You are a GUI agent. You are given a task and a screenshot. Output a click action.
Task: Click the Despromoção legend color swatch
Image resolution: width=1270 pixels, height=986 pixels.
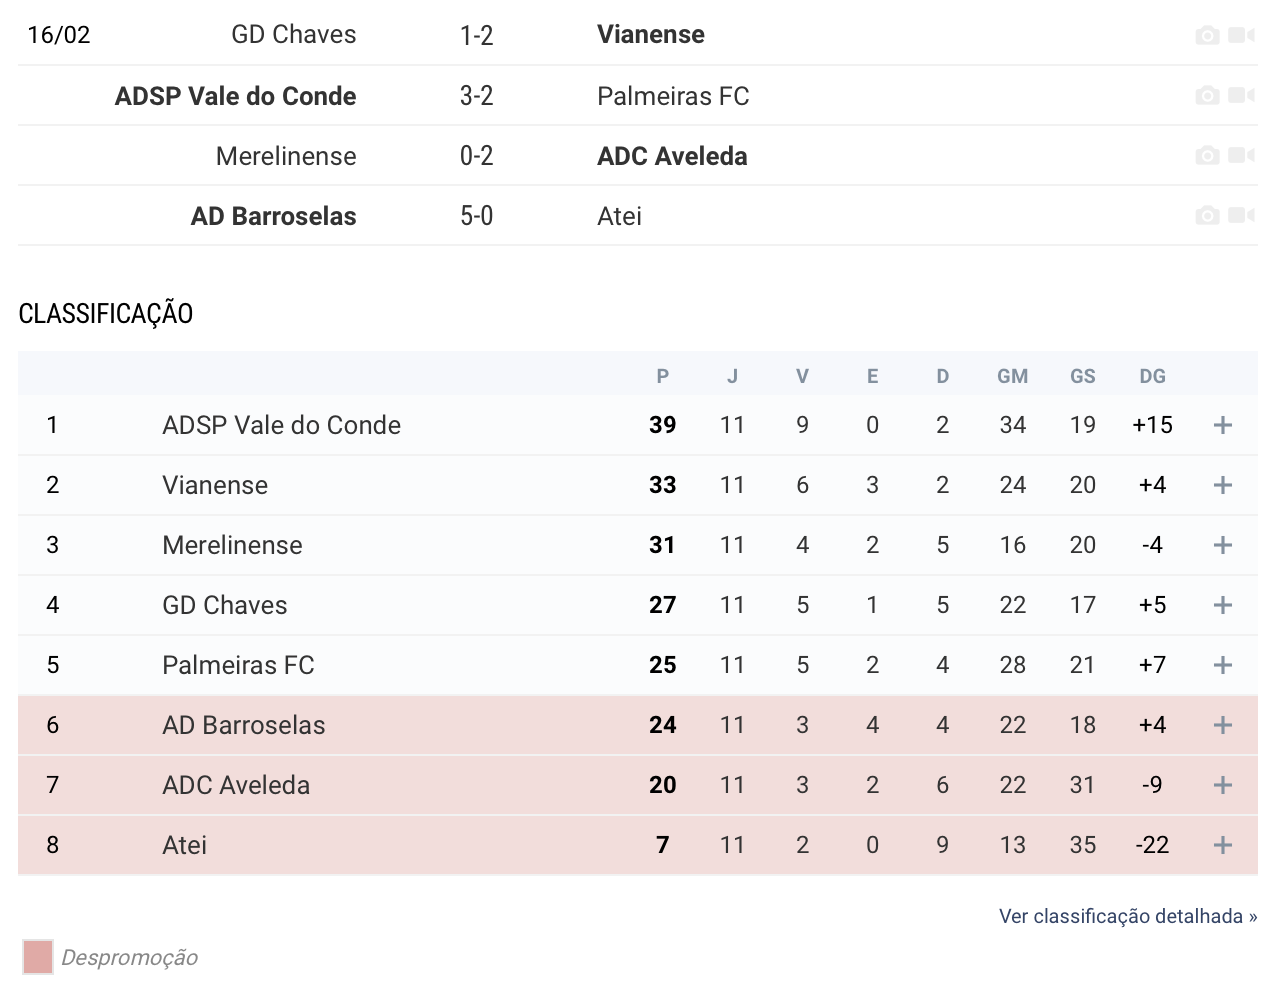point(38,957)
